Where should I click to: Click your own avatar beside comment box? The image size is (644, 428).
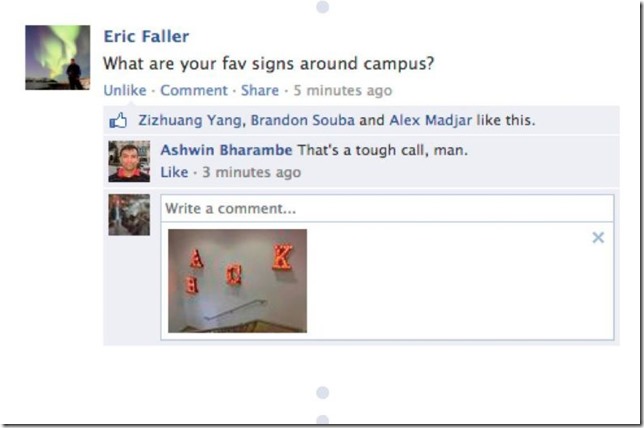coord(129,215)
